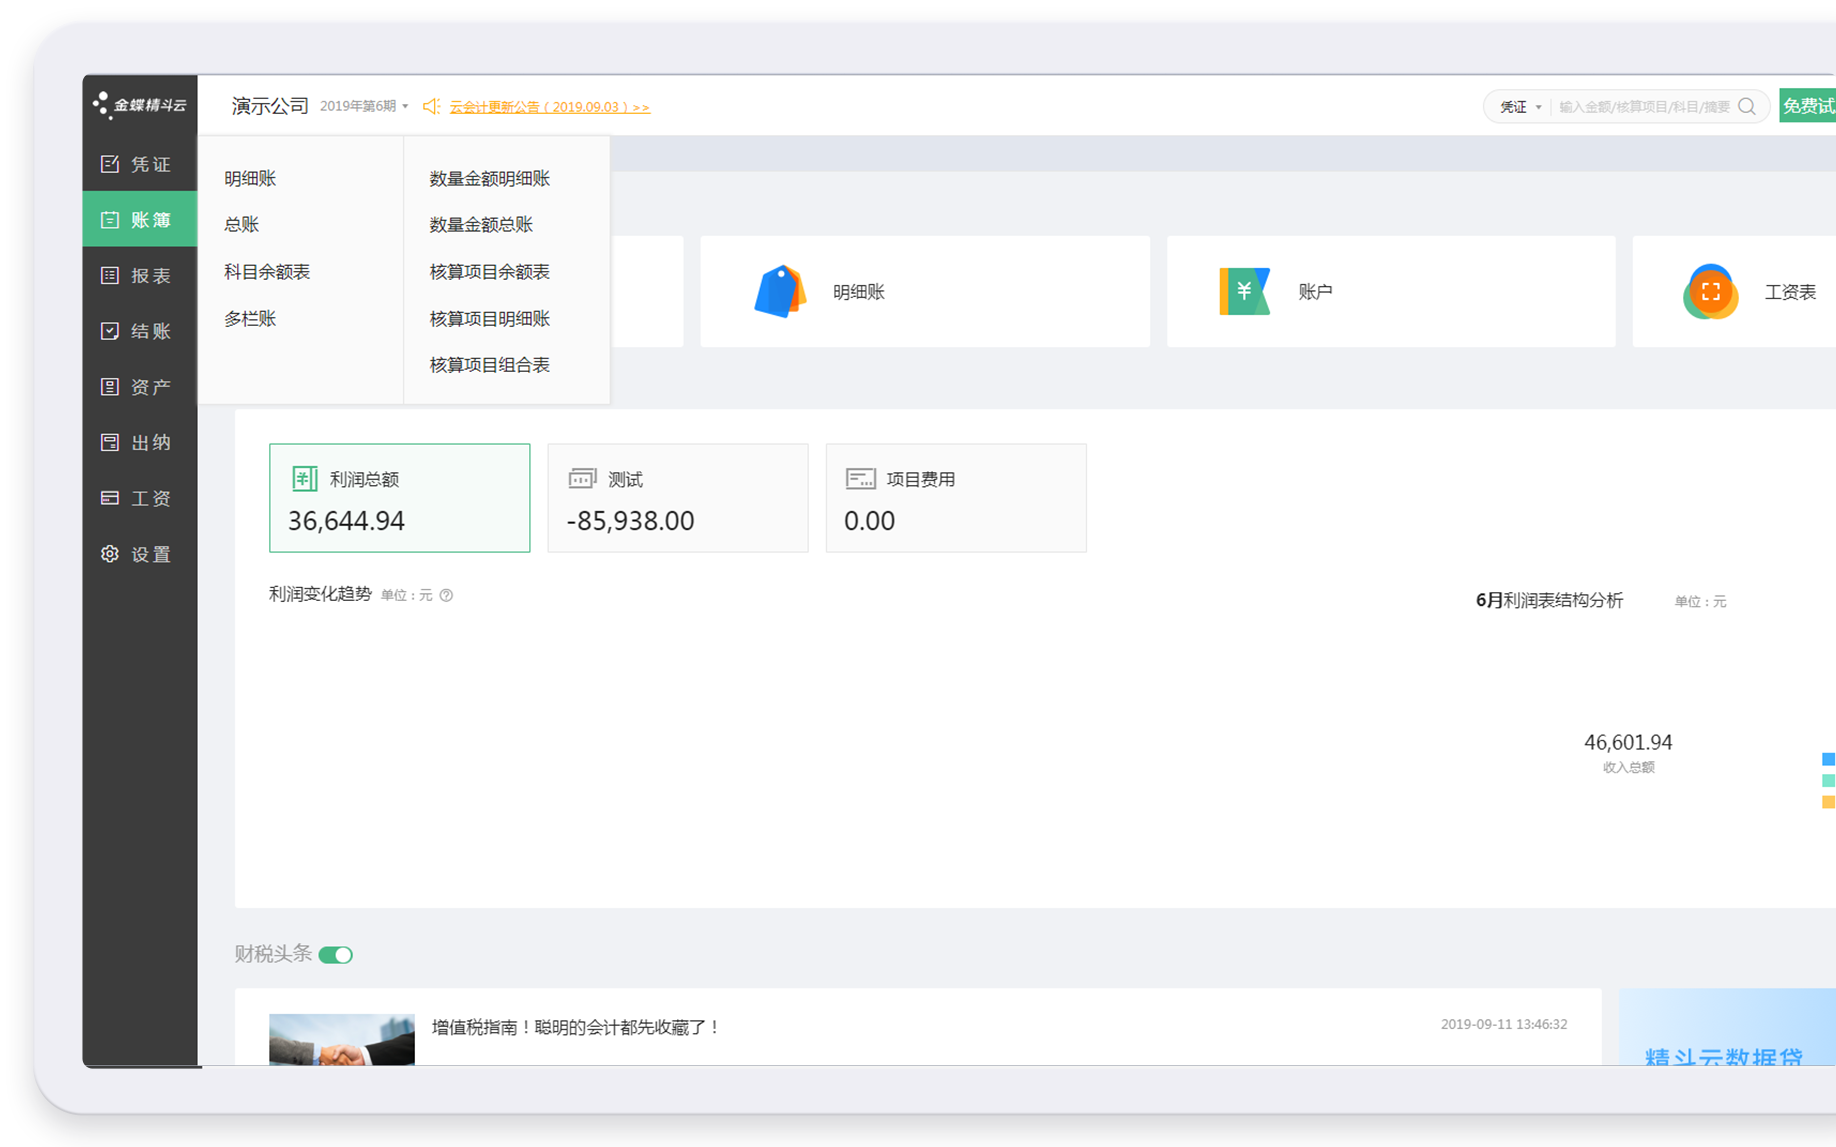The image size is (1836, 1147).
Task: Click the help icon beside 单位:元
Action: tap(446, 595)
